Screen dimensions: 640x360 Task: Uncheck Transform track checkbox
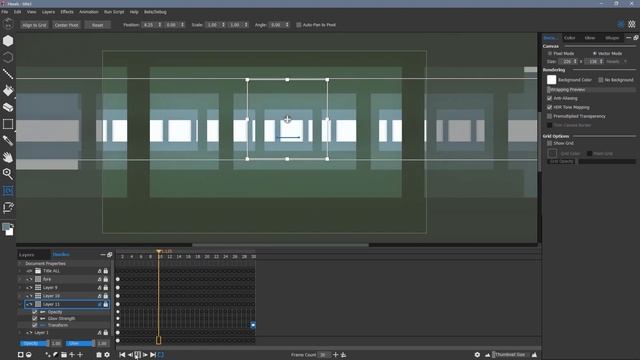tap(35, 325)
